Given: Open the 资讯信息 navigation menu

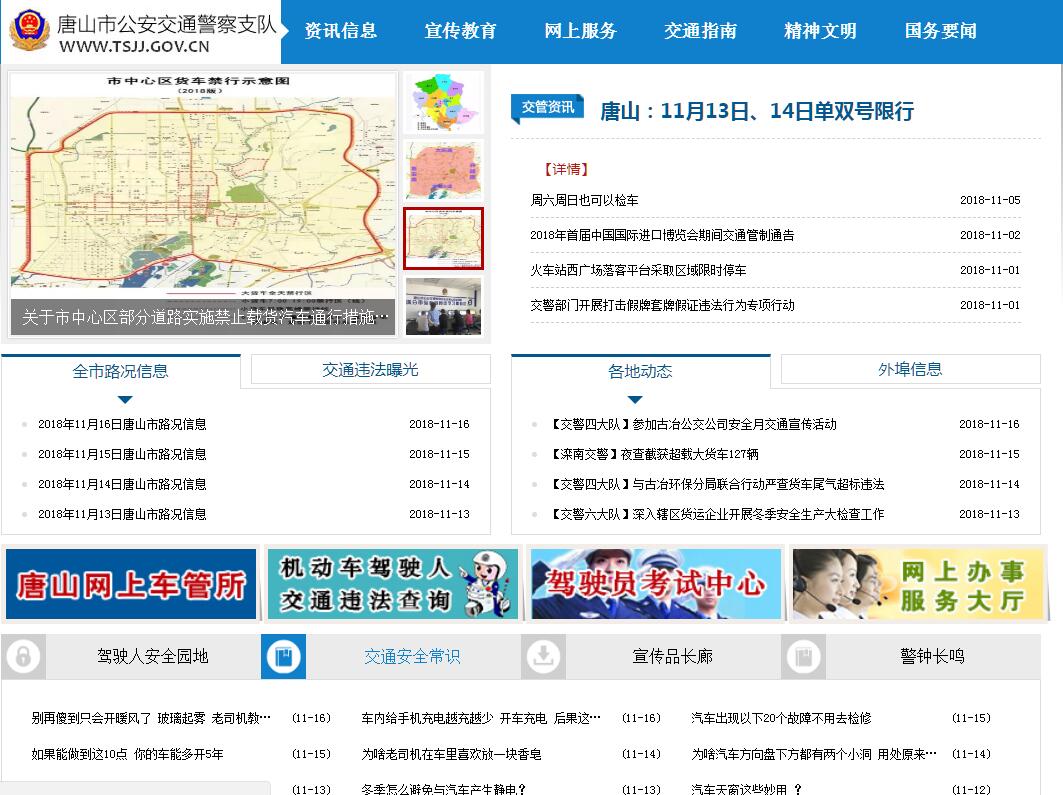Looking at the screenshot, I should click(x=340, y=31).
